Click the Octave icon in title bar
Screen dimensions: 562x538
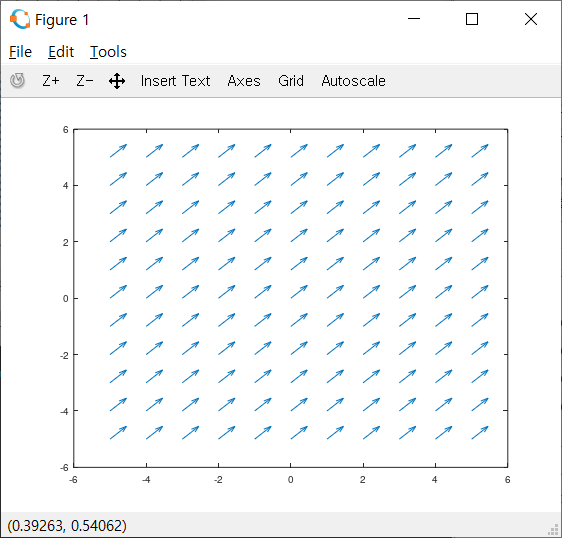click(20, 19)
